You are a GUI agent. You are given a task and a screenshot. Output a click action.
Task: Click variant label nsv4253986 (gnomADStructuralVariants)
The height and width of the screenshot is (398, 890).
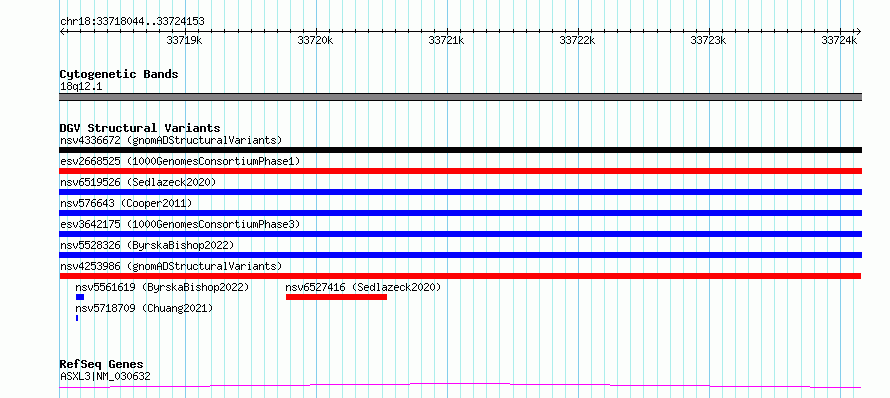(171, 266)
